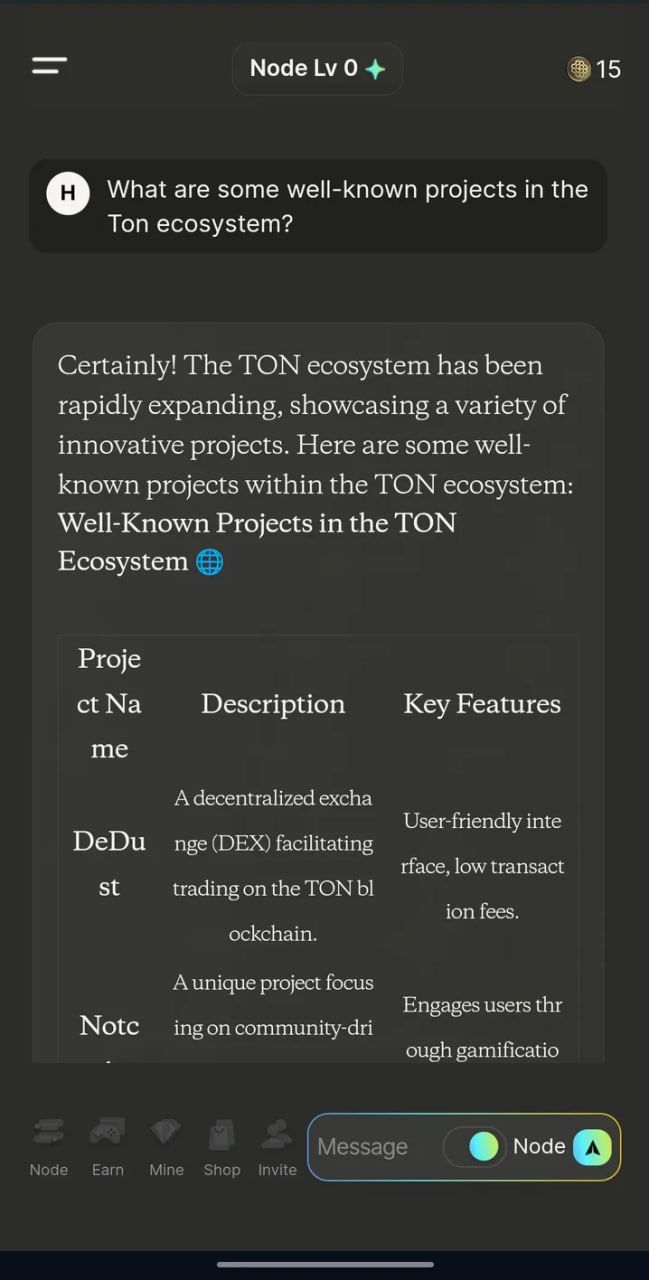
Task: Toggle the Node mode switch in message bar
Action: [x=474, y=1147]
